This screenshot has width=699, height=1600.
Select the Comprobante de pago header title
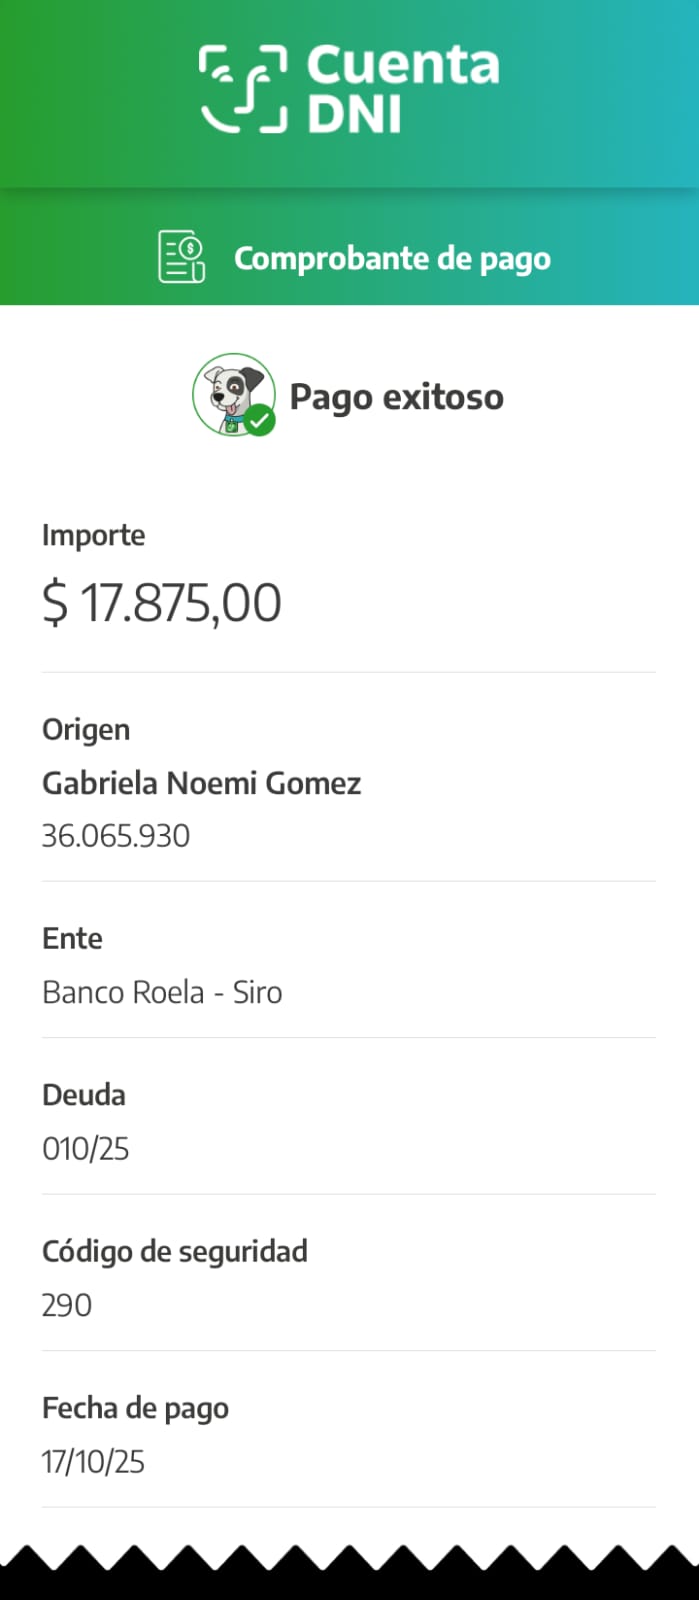392,258
